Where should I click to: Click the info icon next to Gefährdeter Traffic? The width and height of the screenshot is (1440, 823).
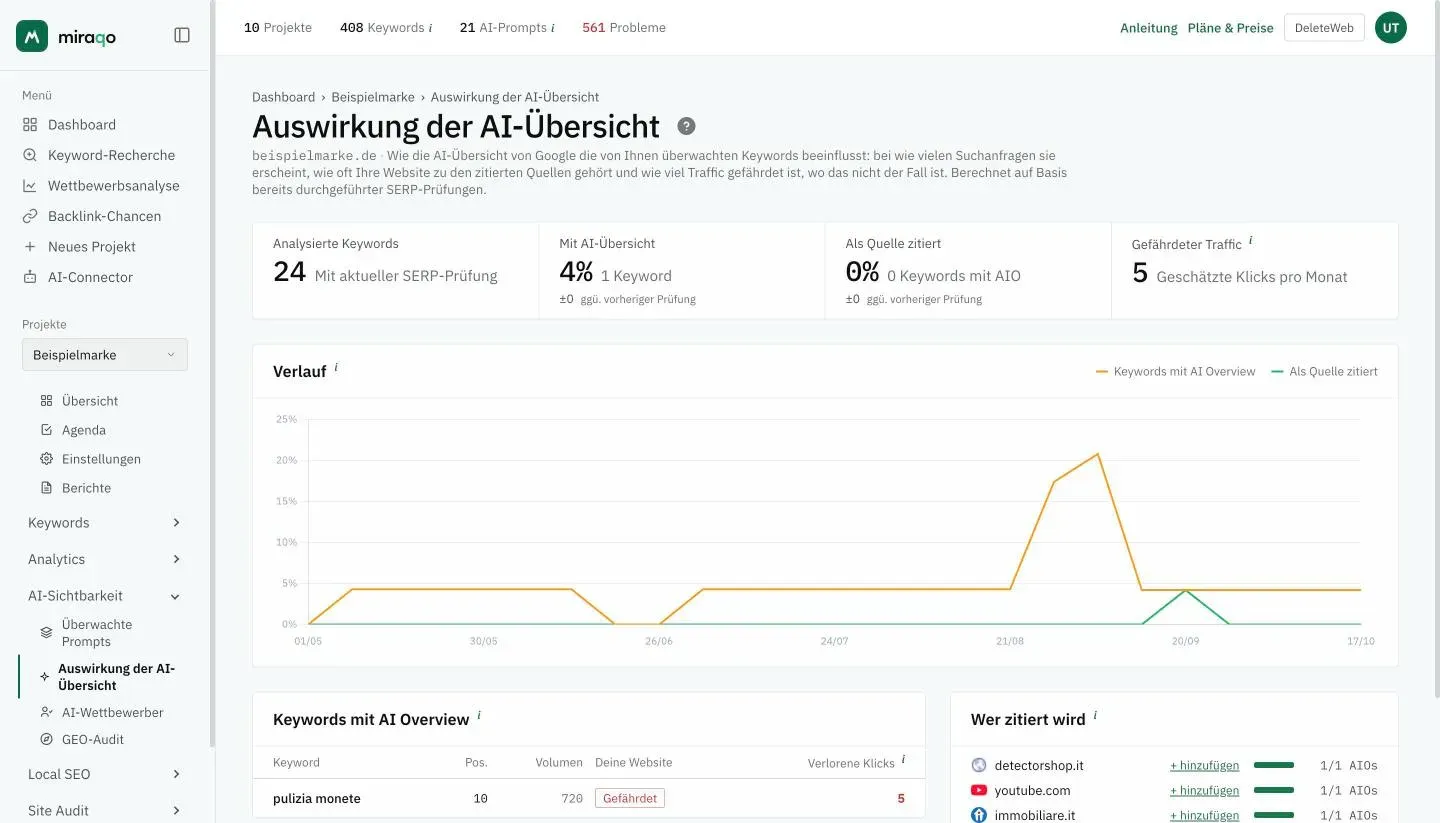click(1251, 241)
